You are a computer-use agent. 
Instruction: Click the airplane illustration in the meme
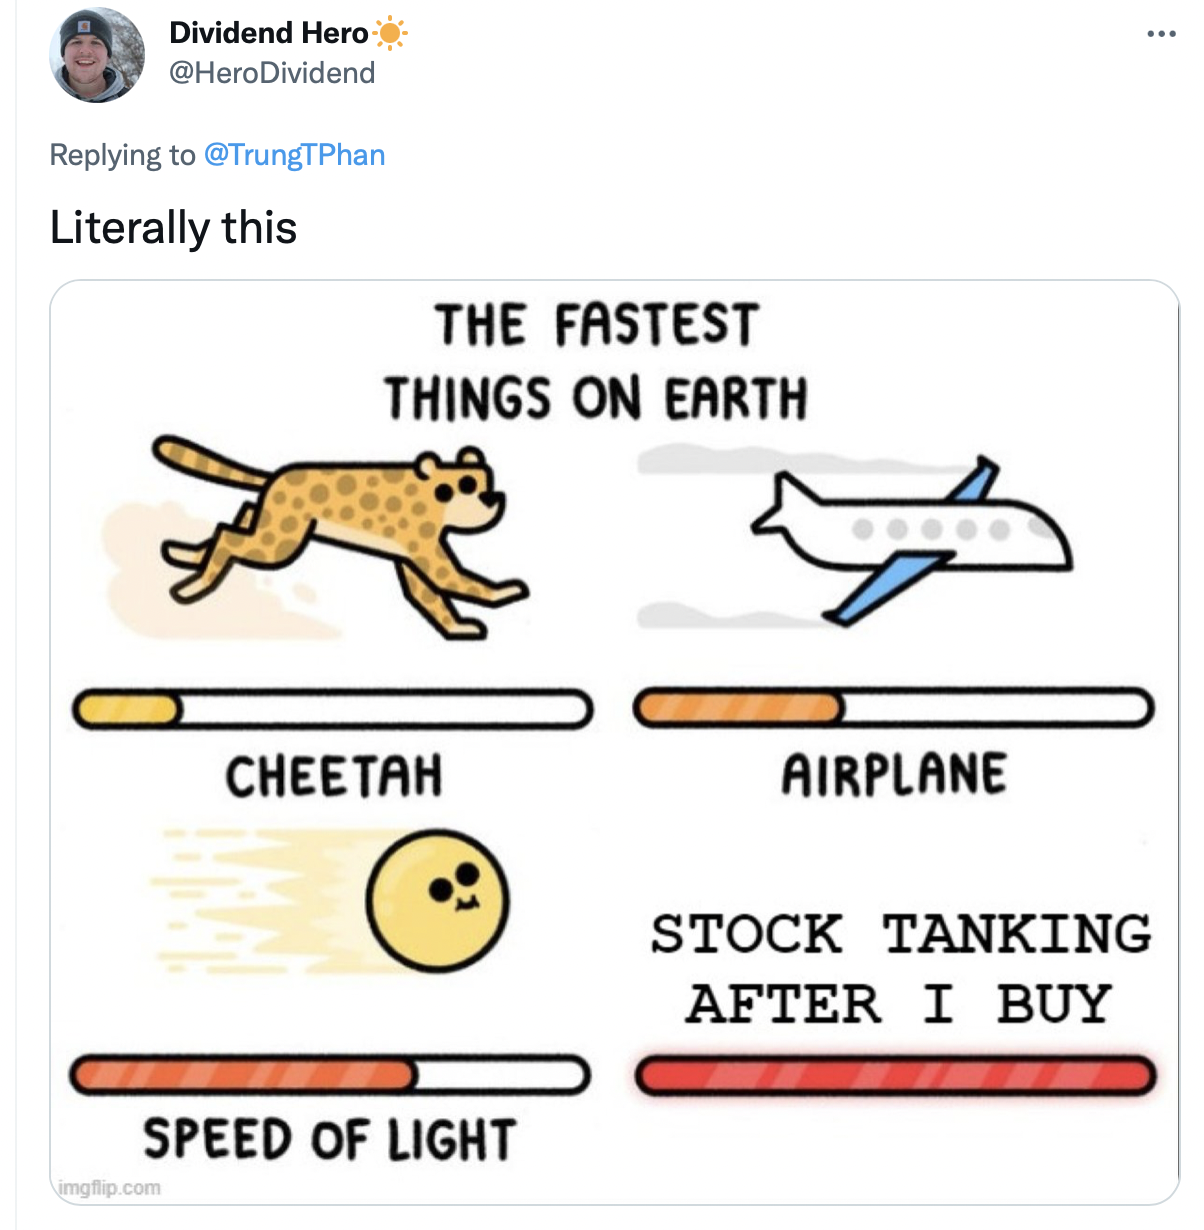910,538
